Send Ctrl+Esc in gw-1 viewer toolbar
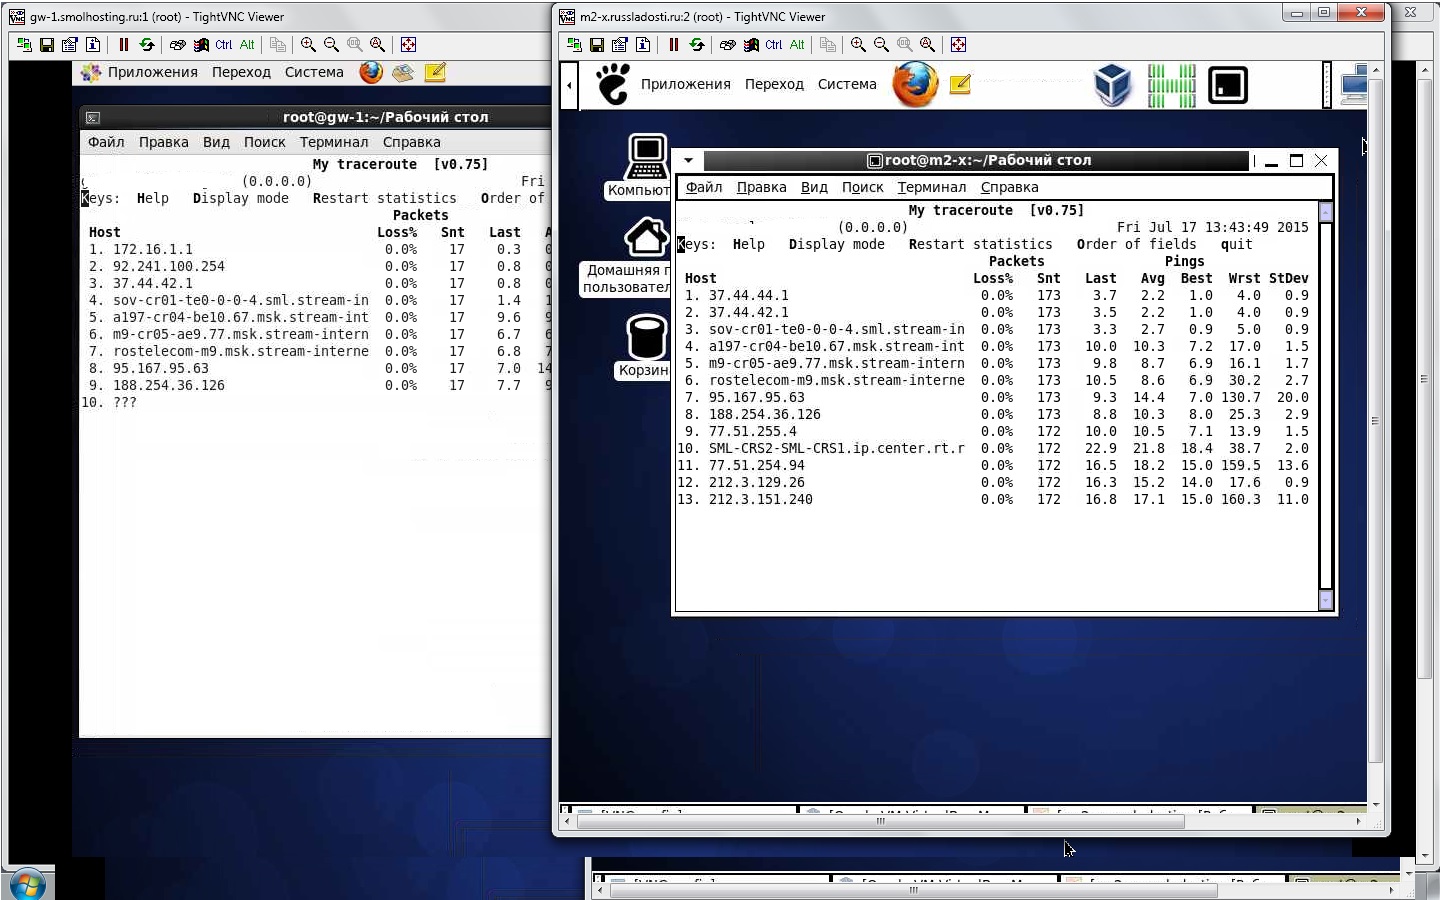This screenshot has width=1440, height=900. point(201,45)
